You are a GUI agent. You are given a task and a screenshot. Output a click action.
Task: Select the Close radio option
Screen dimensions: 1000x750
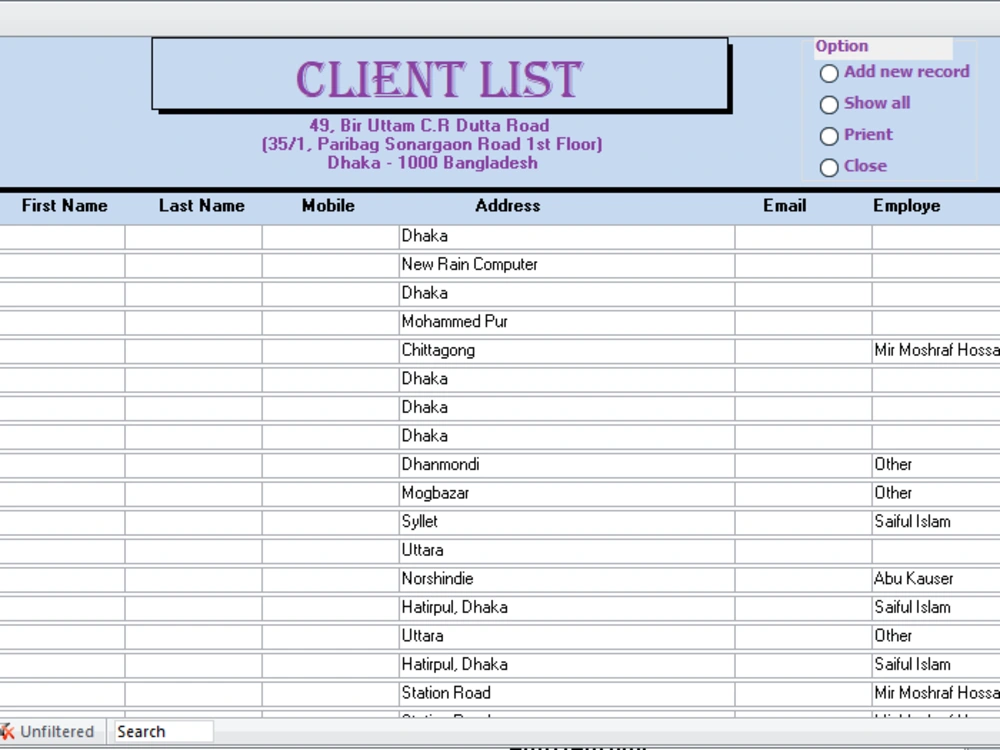click(x=829, y=168)
